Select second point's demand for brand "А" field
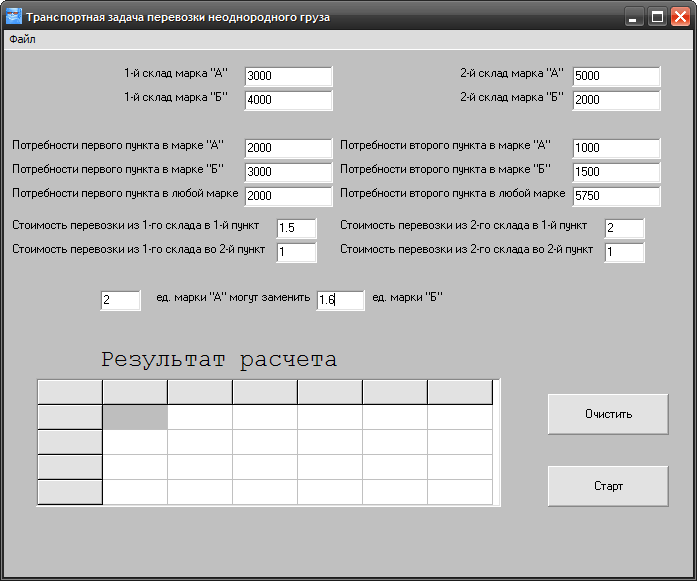Image resolution: width=697 pixels, height=581 pixels. (x=616, y=148)
